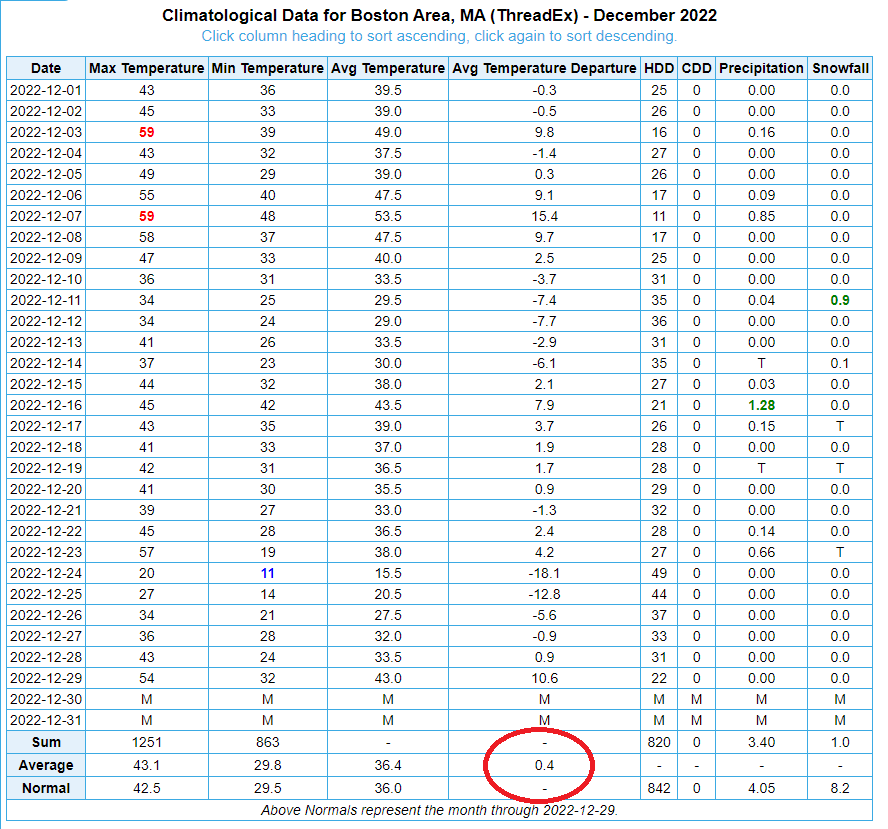Sort by Max Temperature column heading
This screenshot has height=829, width=888.
click(147, 69)
